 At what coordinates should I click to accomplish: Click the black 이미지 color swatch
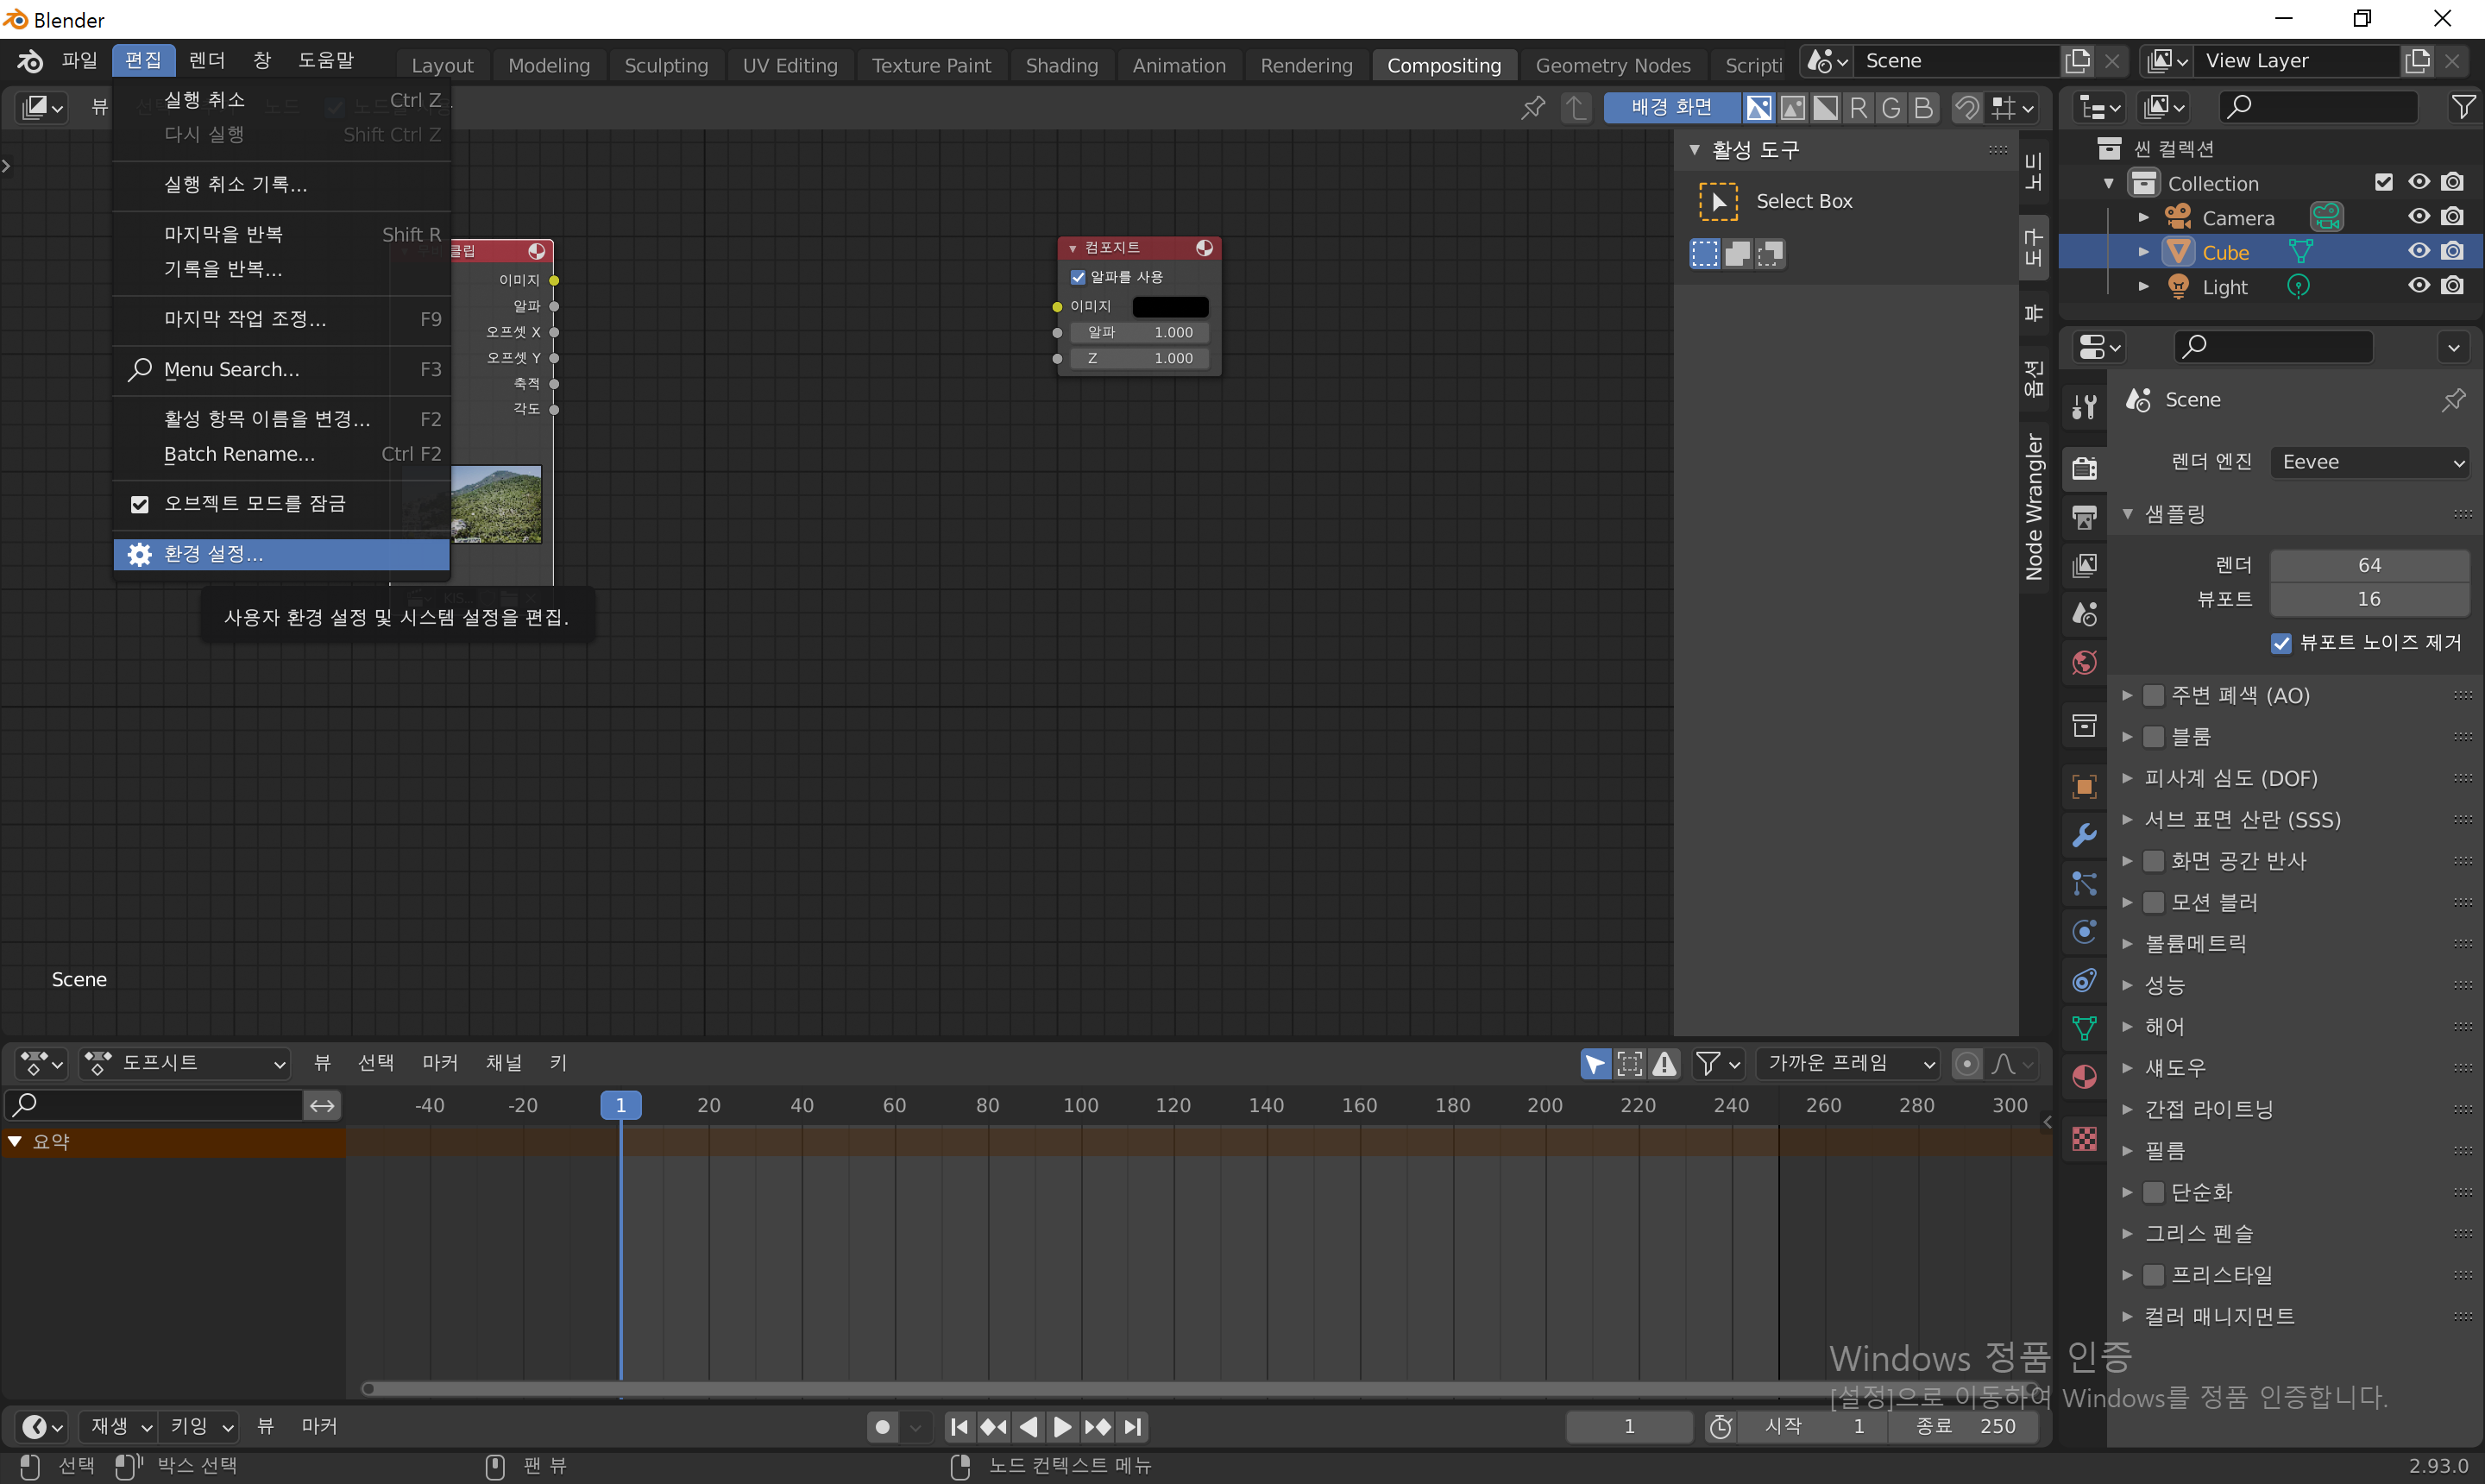1170,306
